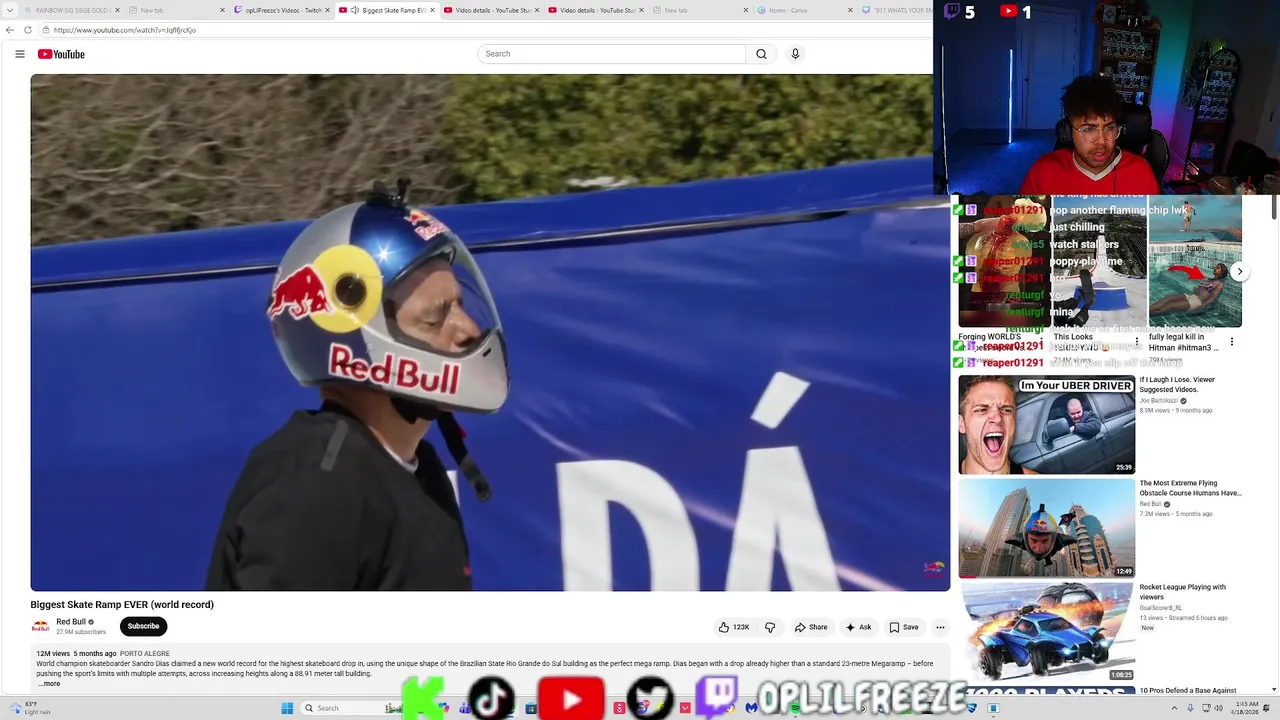Open more actions three-dot menu

pos(940,627)
